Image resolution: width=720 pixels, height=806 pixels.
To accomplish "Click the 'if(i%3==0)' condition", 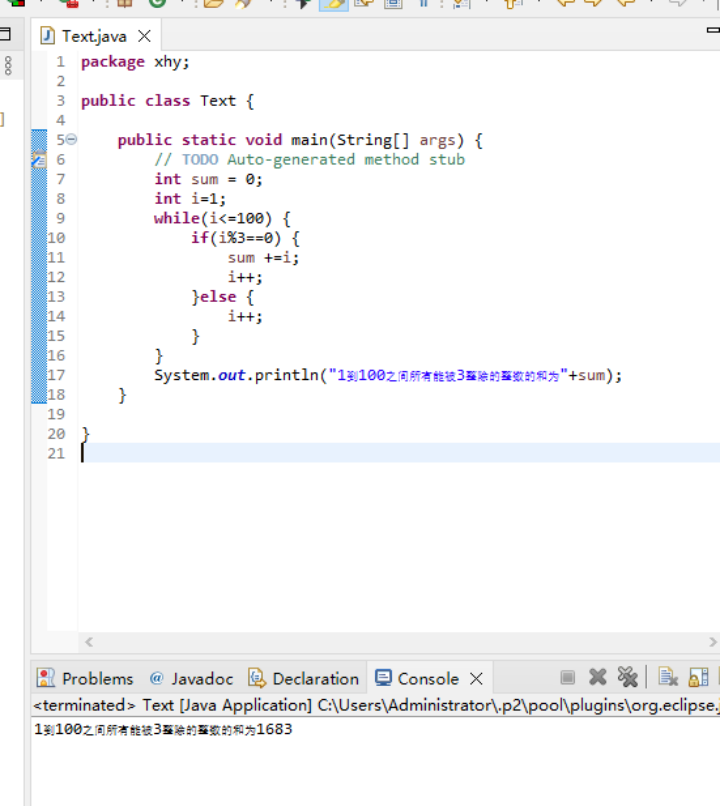I will [x=236, y=237].
